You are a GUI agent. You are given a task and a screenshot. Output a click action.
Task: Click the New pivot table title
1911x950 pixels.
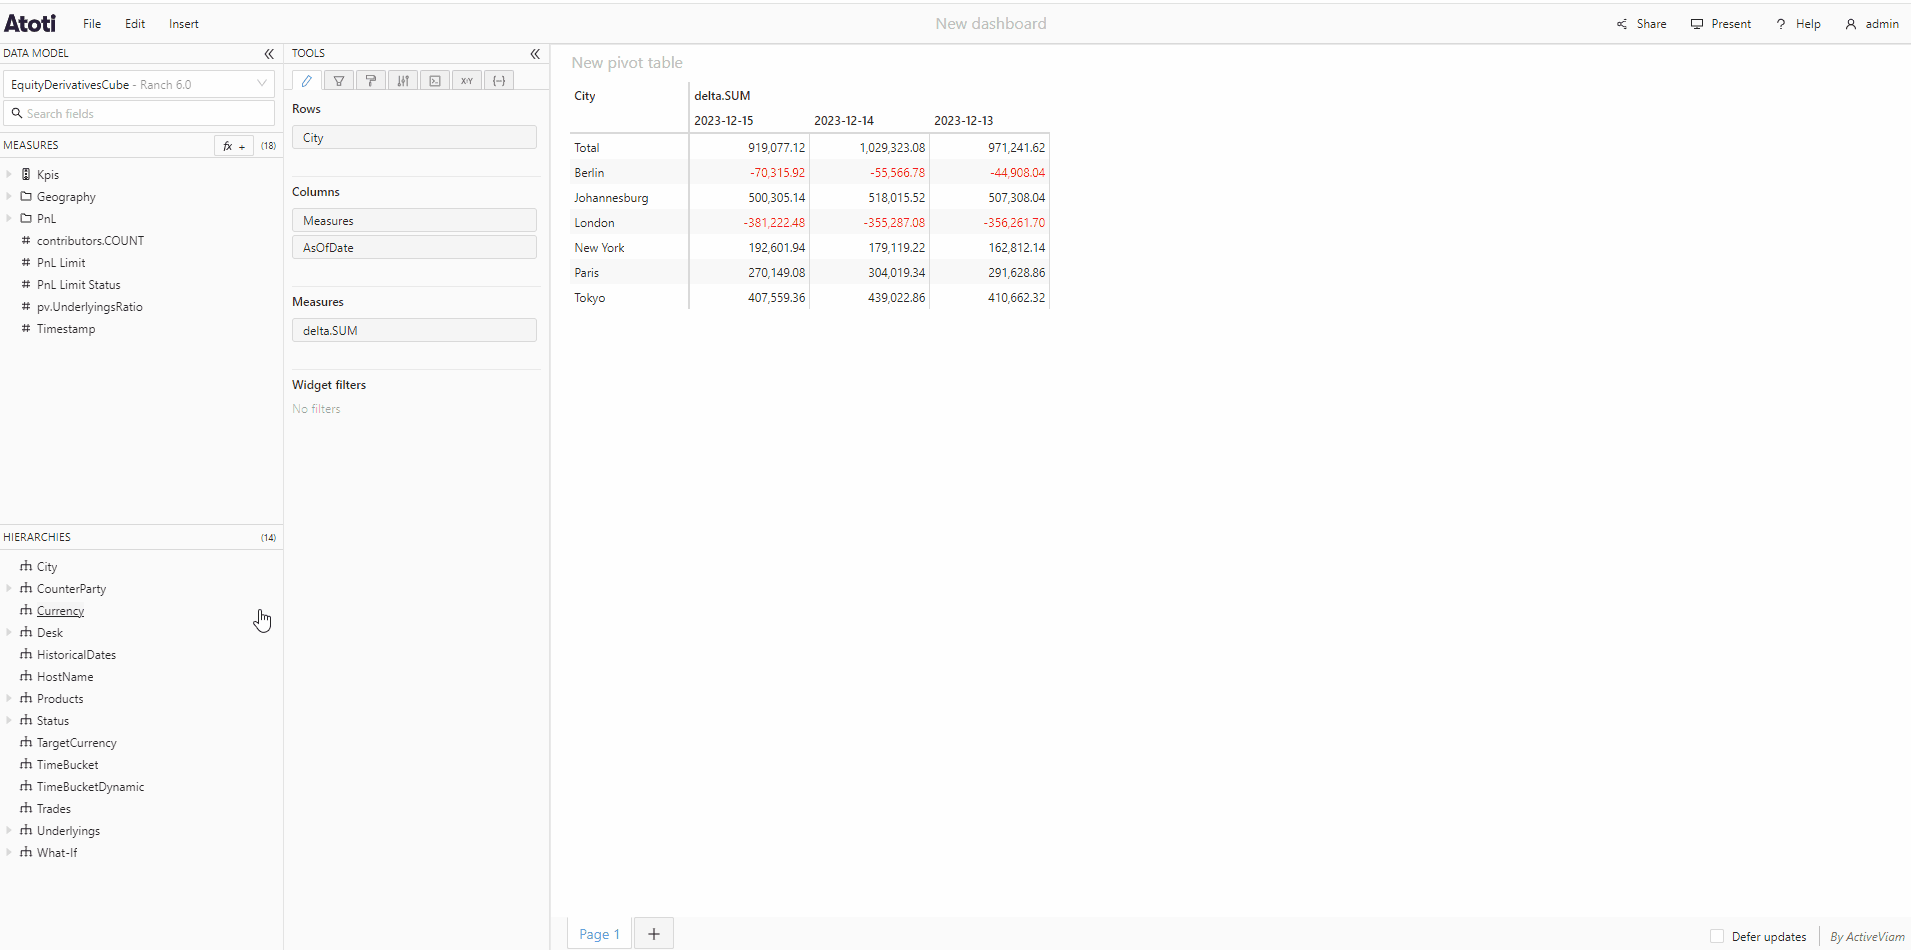click(x=627, y=63)
